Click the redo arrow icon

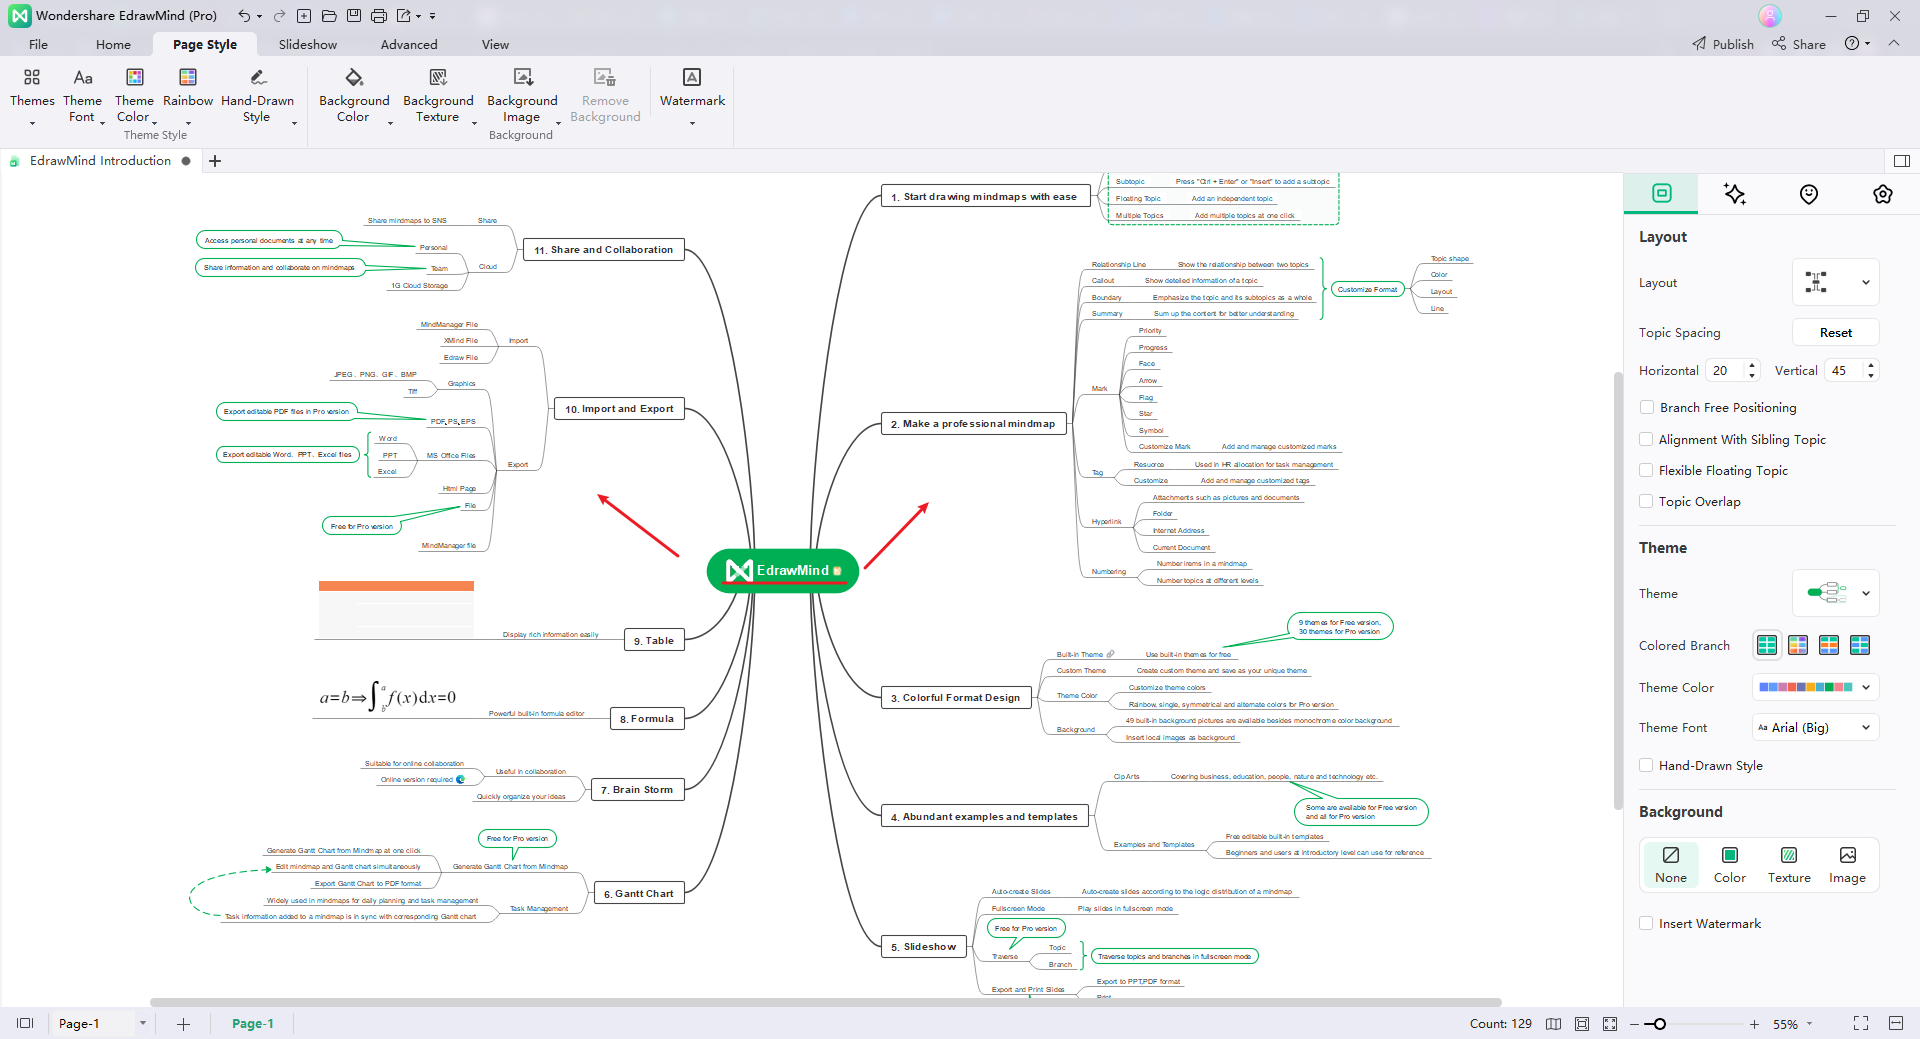click(x=279, y=16)
